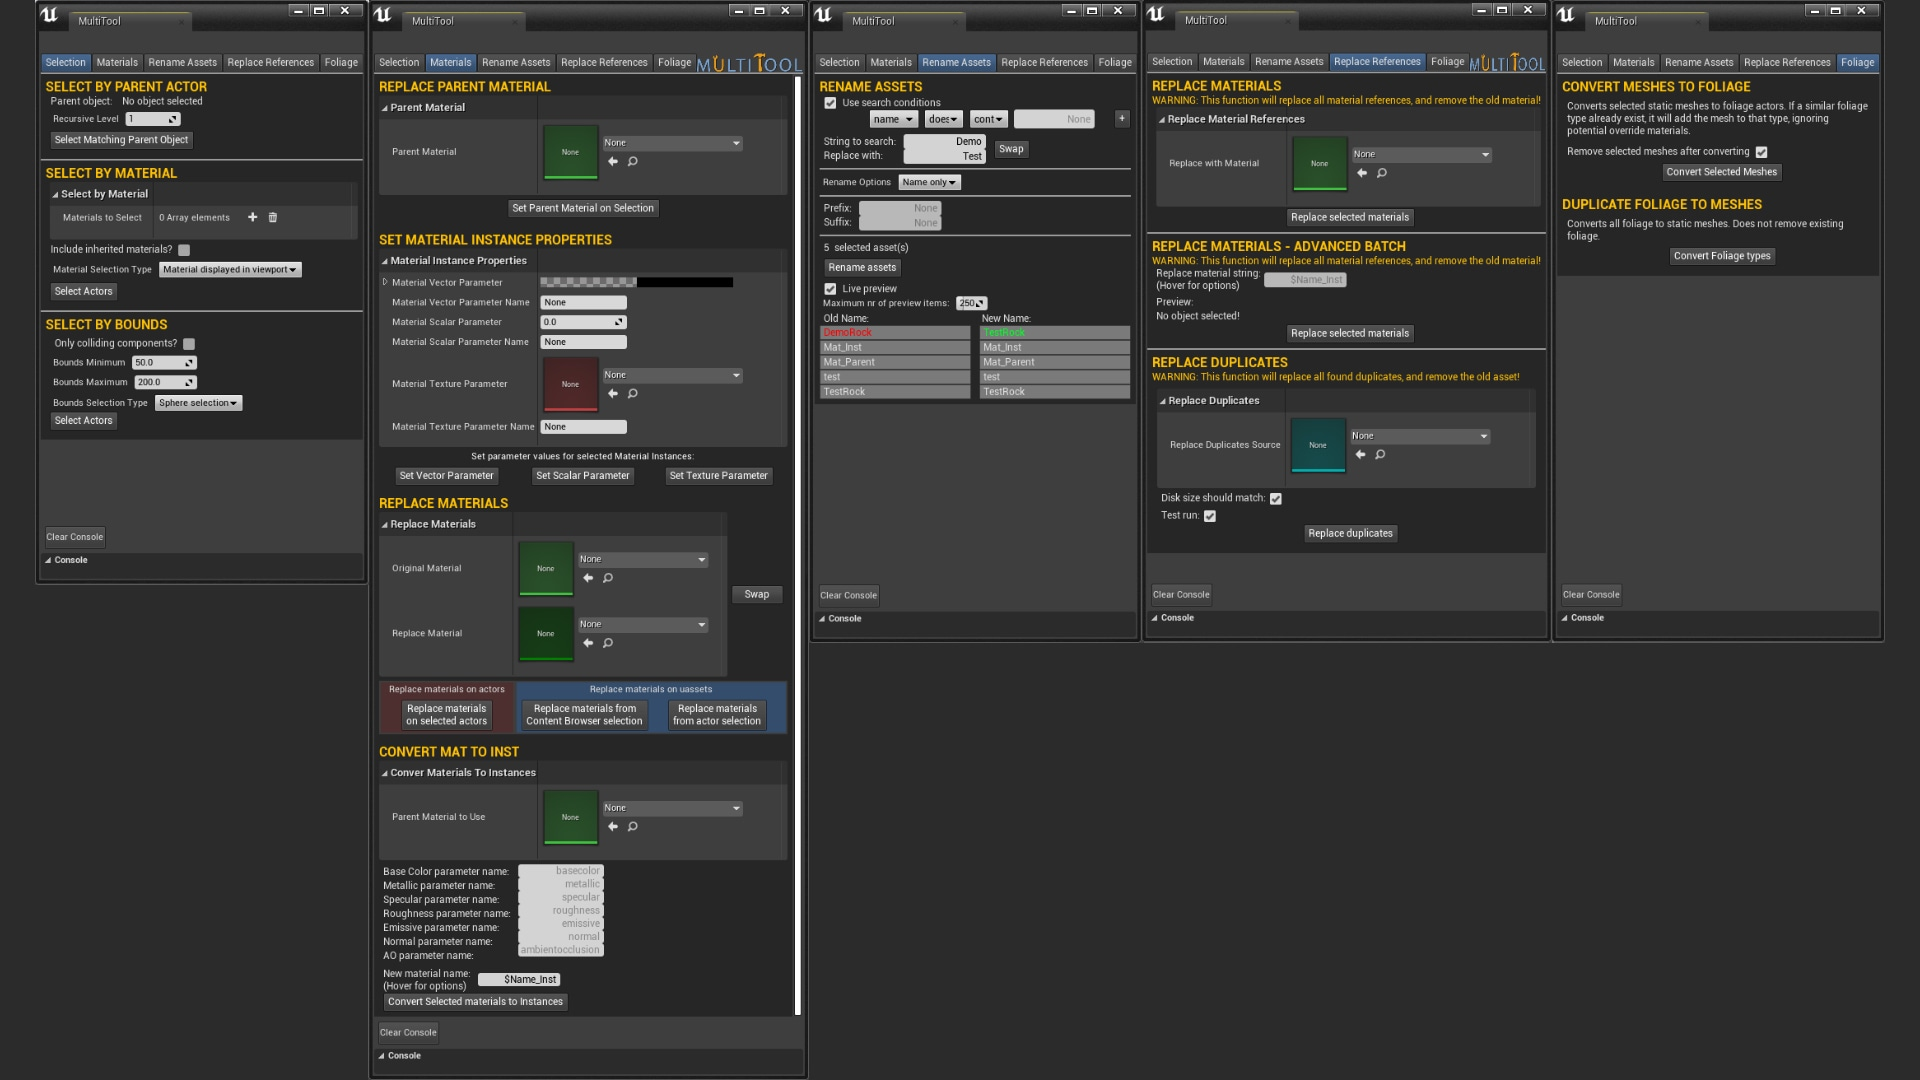Click Set Parent Material on Selection button
Image resolution: width=1920 pixels, height=1080 pixels.
(x=583, y=208)
